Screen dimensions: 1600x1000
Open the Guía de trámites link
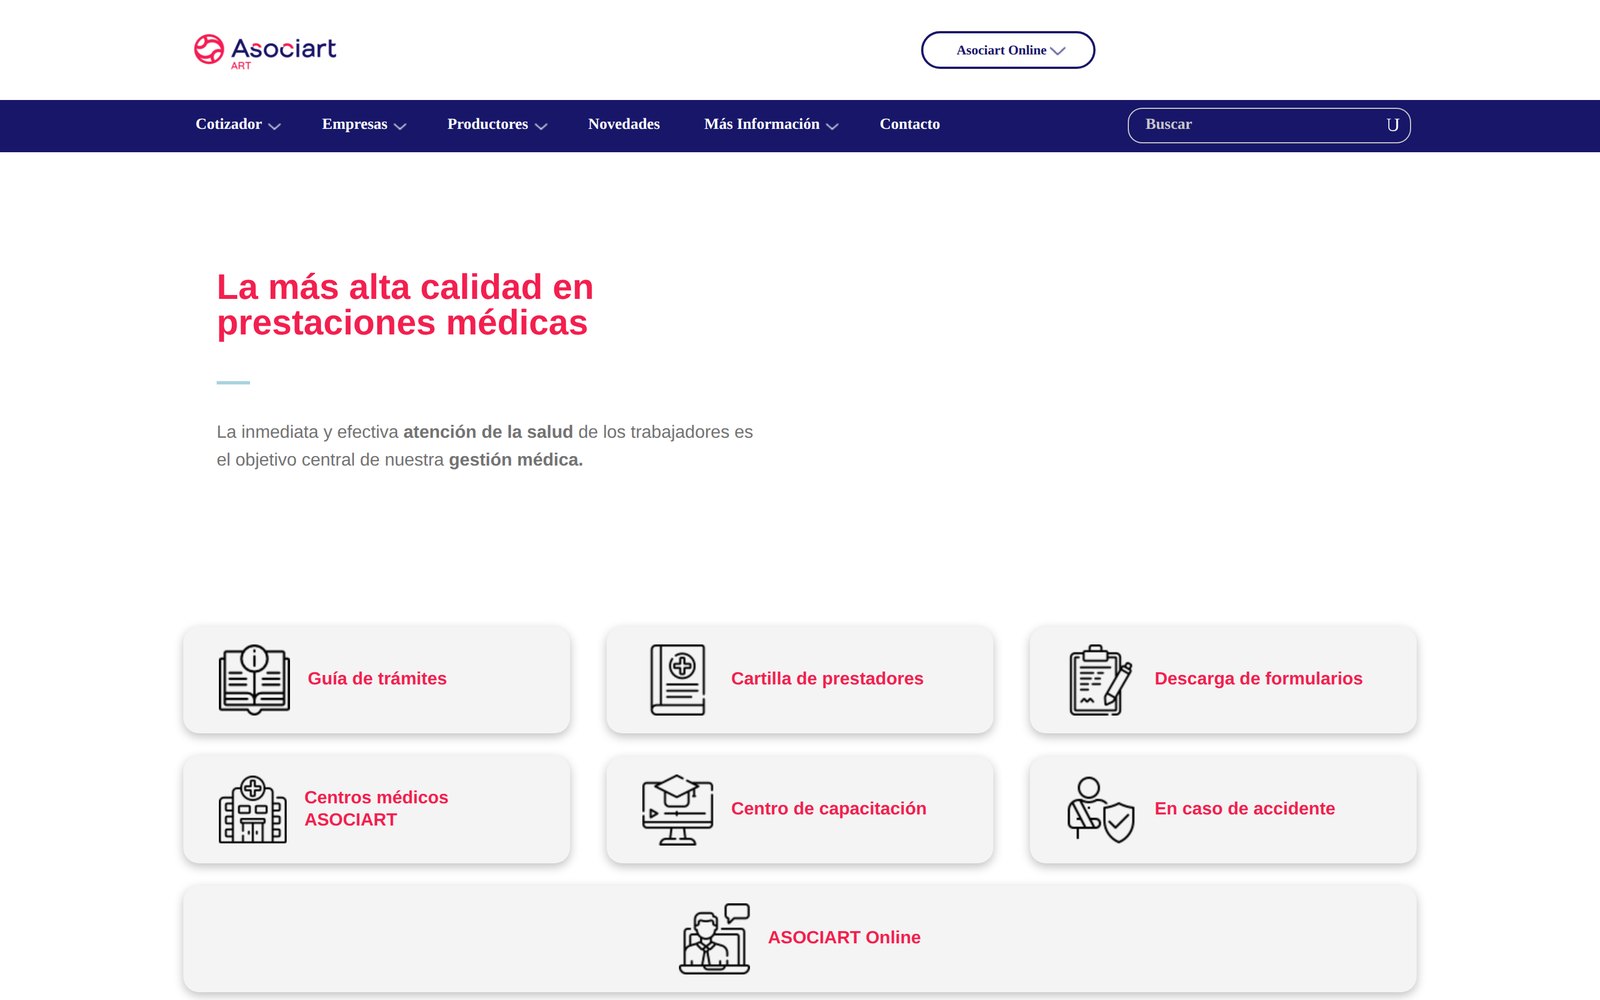point(377,679)
